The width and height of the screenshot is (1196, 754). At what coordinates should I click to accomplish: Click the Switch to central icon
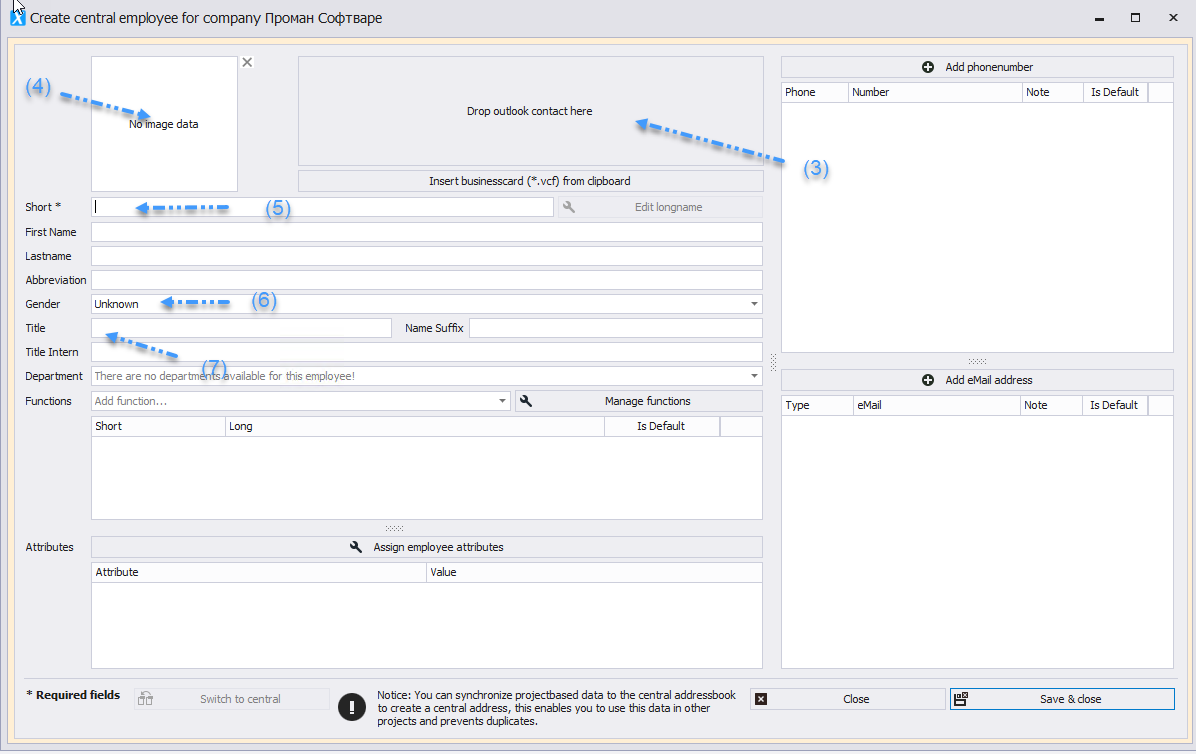coord(146,699)
